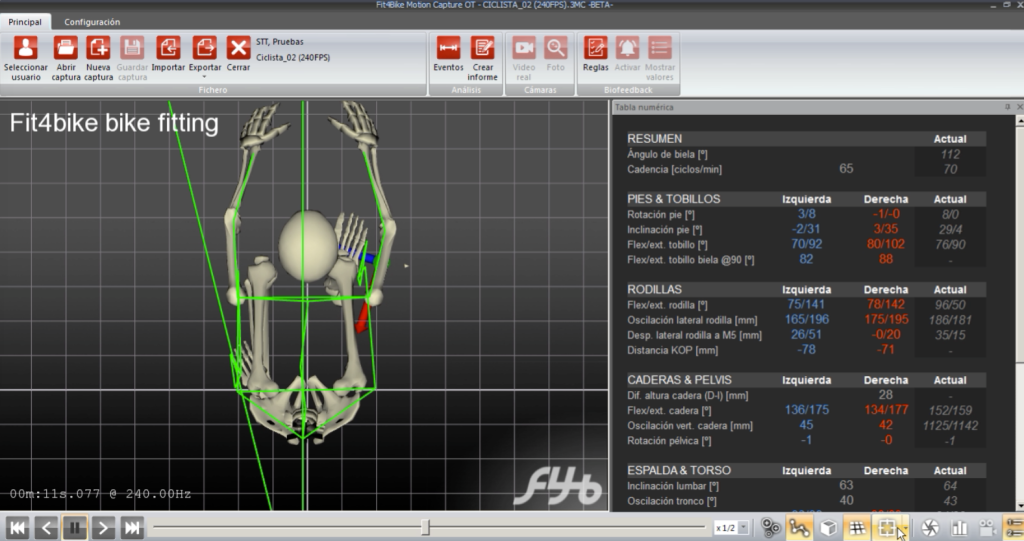The height and width of the screenshot is (541, 1024).
Task: Click the Oscilación lateral rodilla value 165/196
Action: pos(807,319)
